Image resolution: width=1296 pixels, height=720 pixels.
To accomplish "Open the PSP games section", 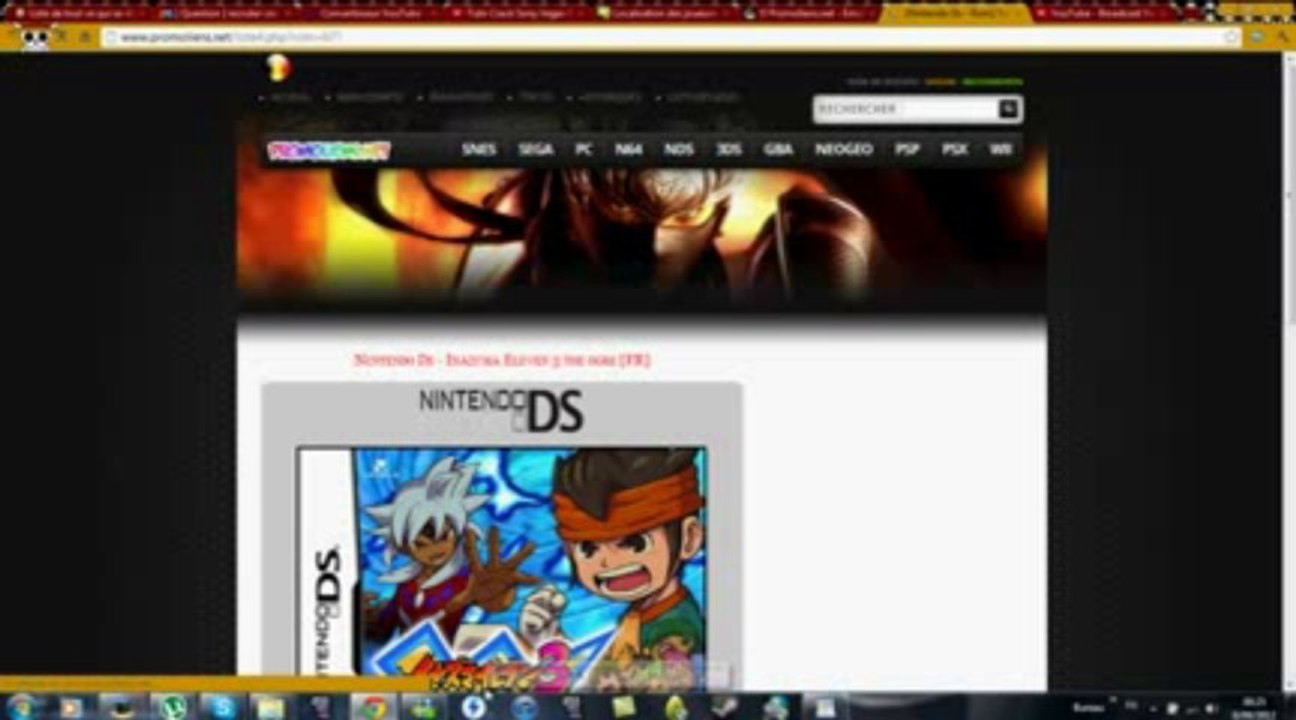I will [907, 149].
